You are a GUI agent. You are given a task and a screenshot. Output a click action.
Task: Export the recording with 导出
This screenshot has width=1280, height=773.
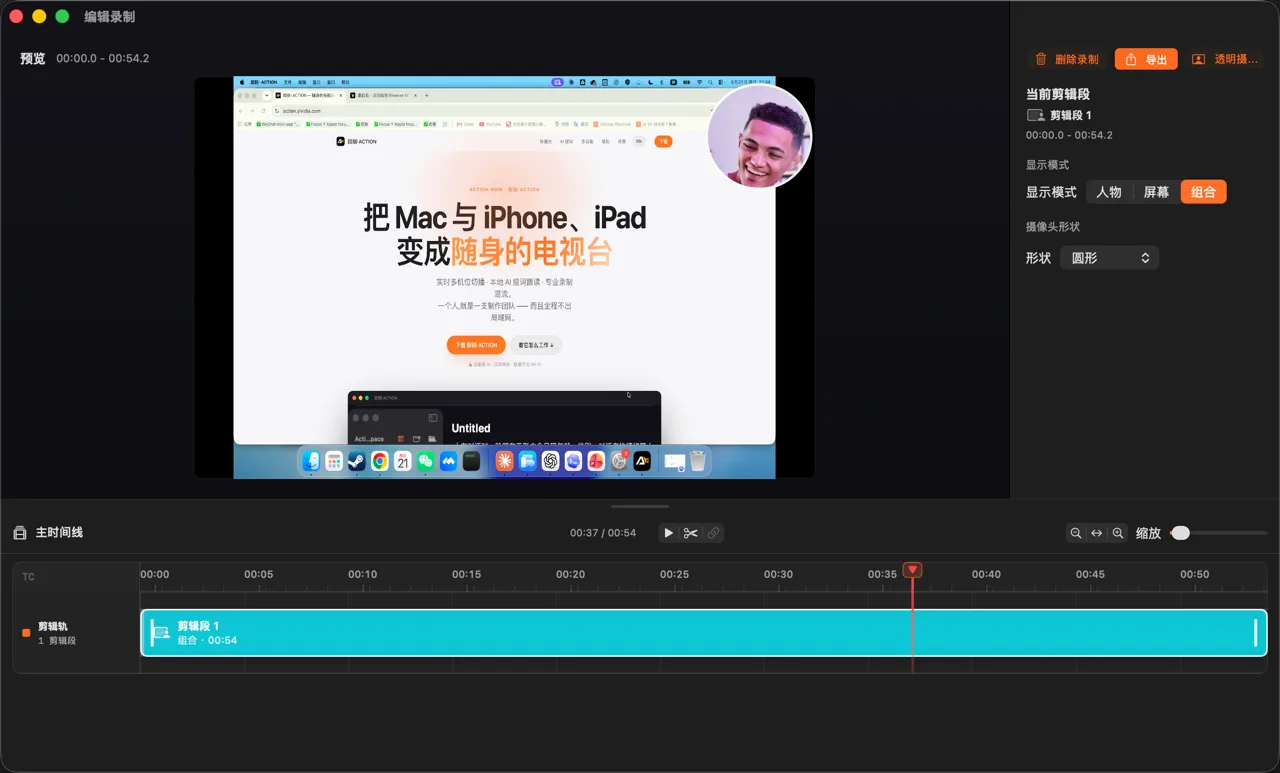pyautogui.click(x=1146, y=59)
